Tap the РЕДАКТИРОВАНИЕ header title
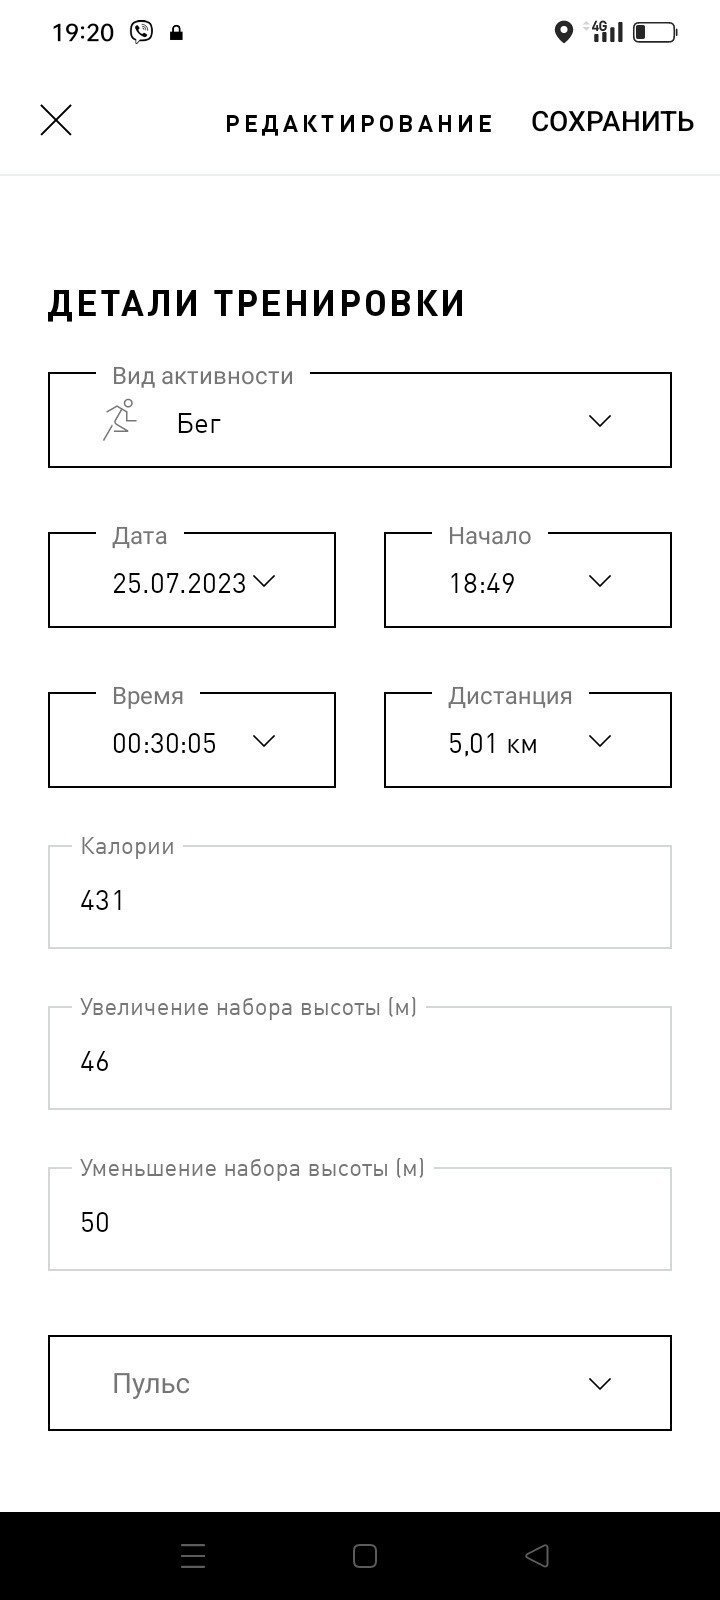Viewport: 720px width, 1600px height. pos(359,123)
